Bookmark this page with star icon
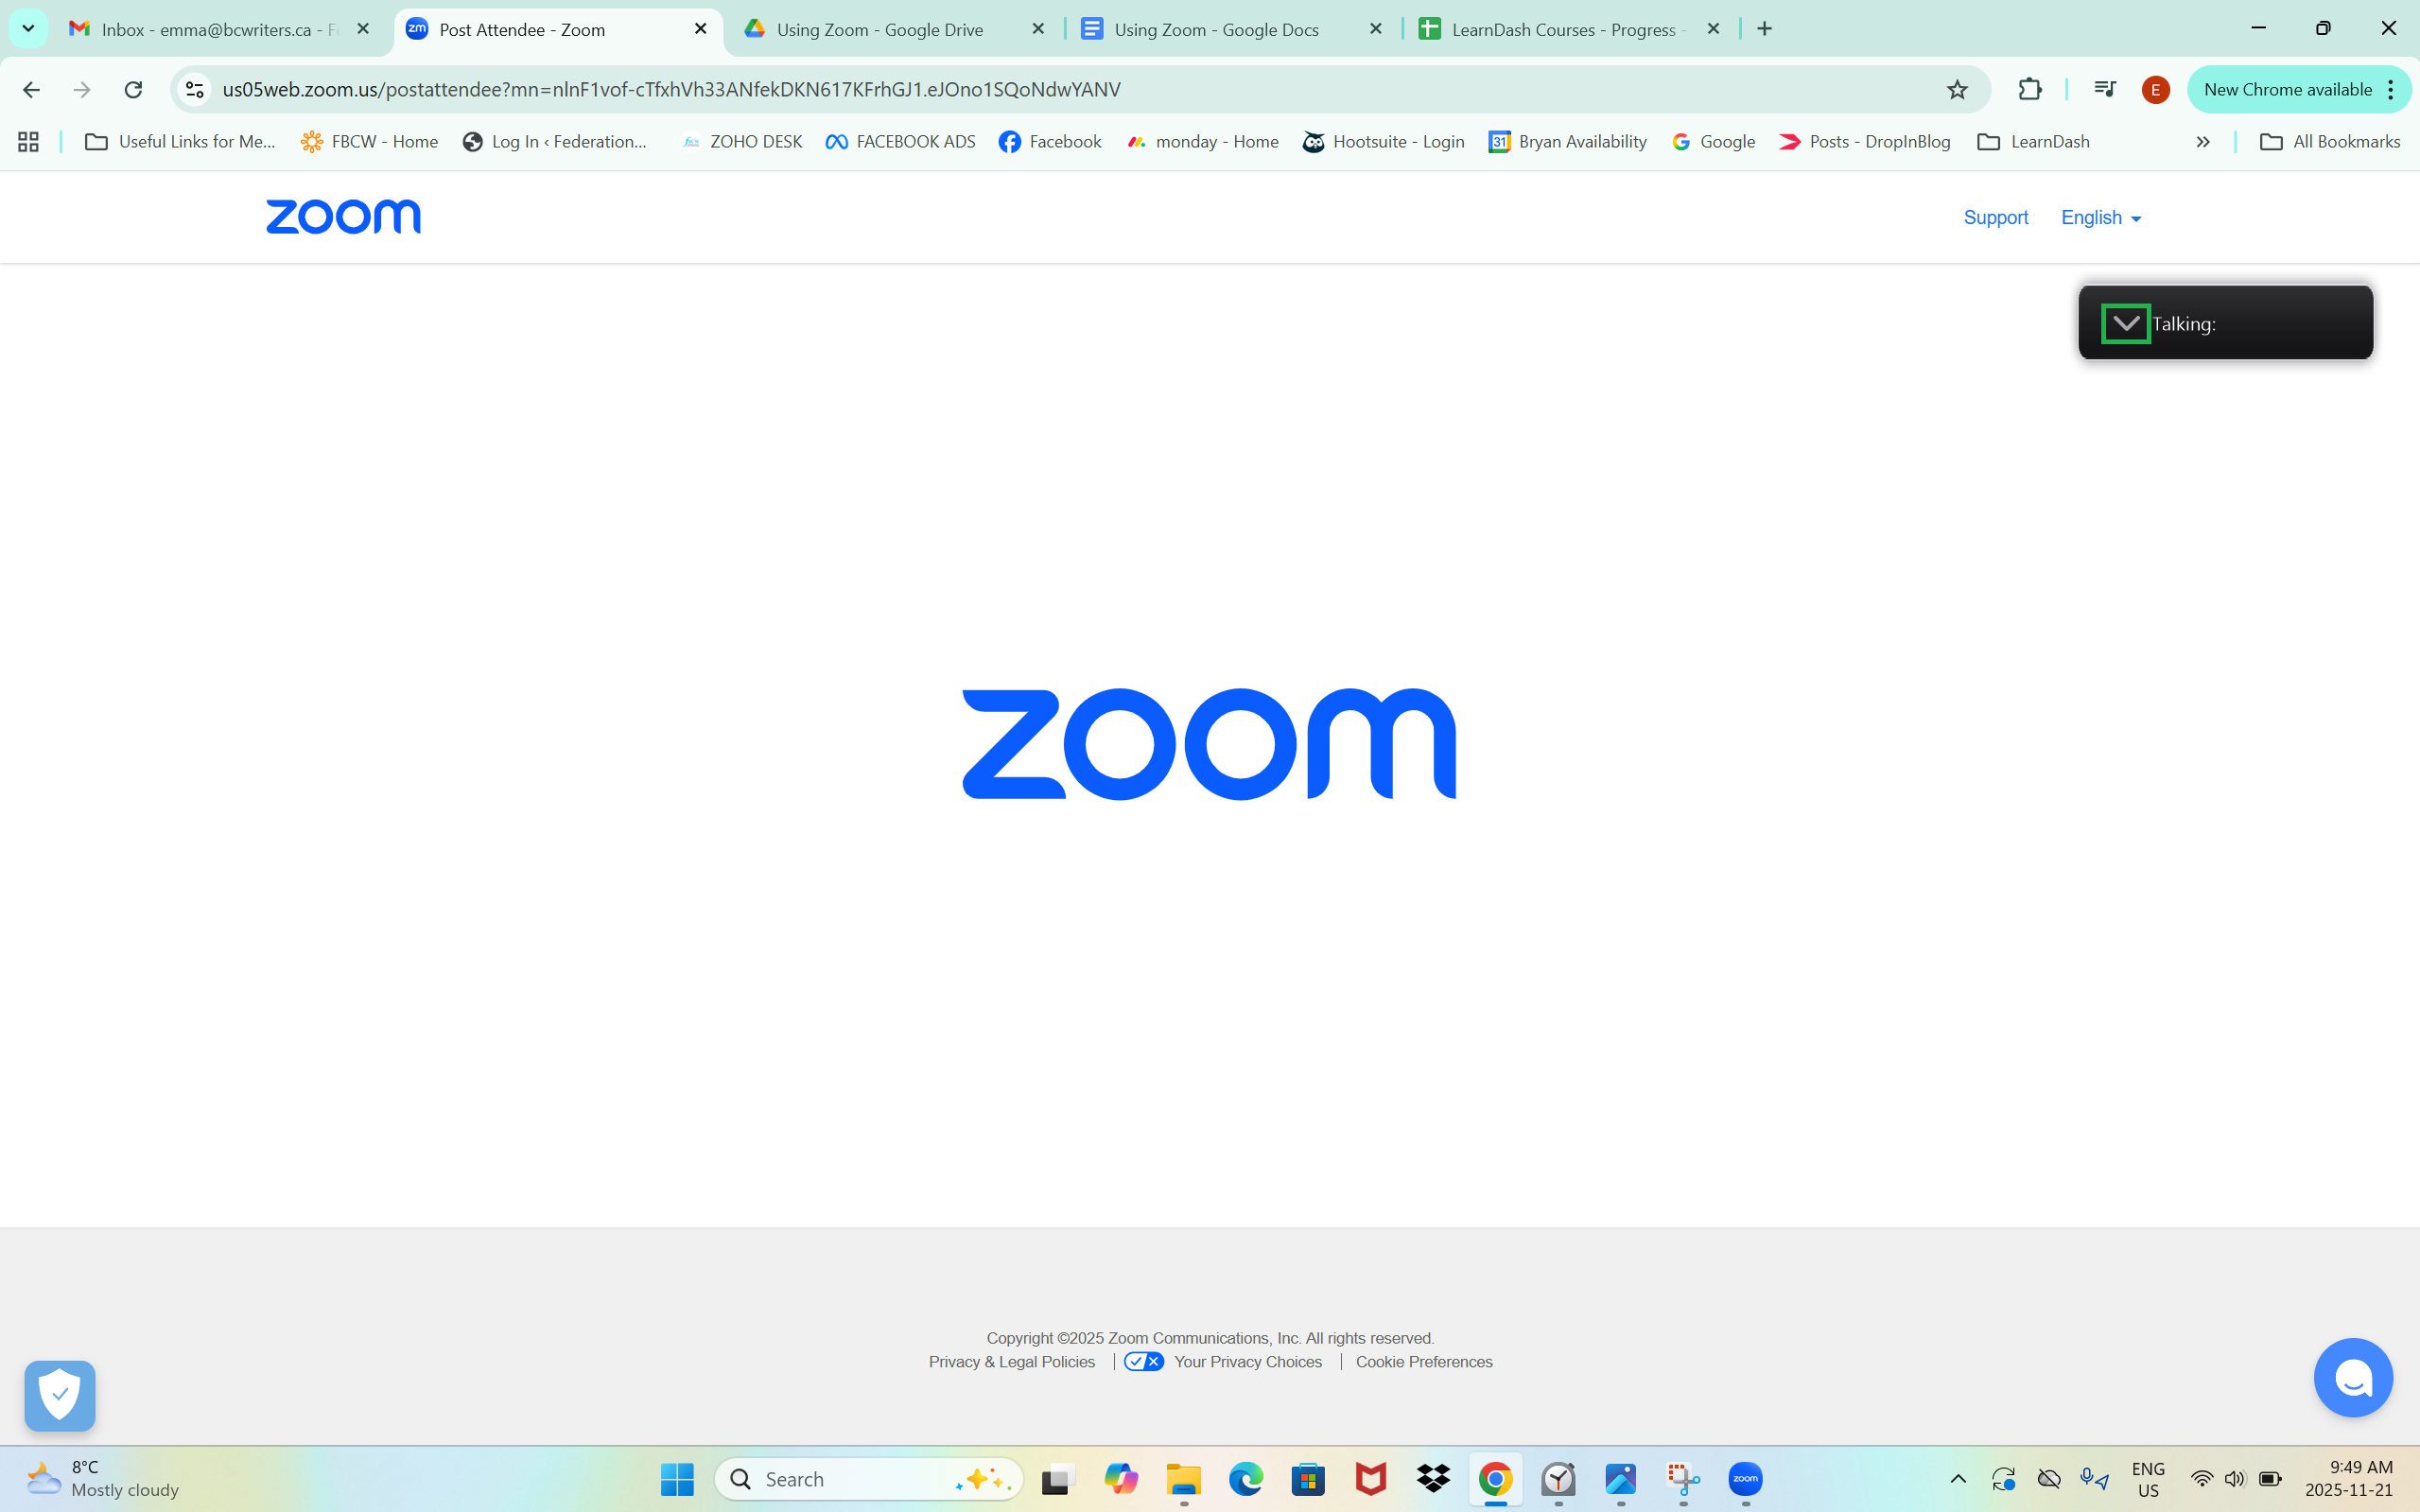The height and width of the screenshot is (1512, 2420). pos(1957,90)
